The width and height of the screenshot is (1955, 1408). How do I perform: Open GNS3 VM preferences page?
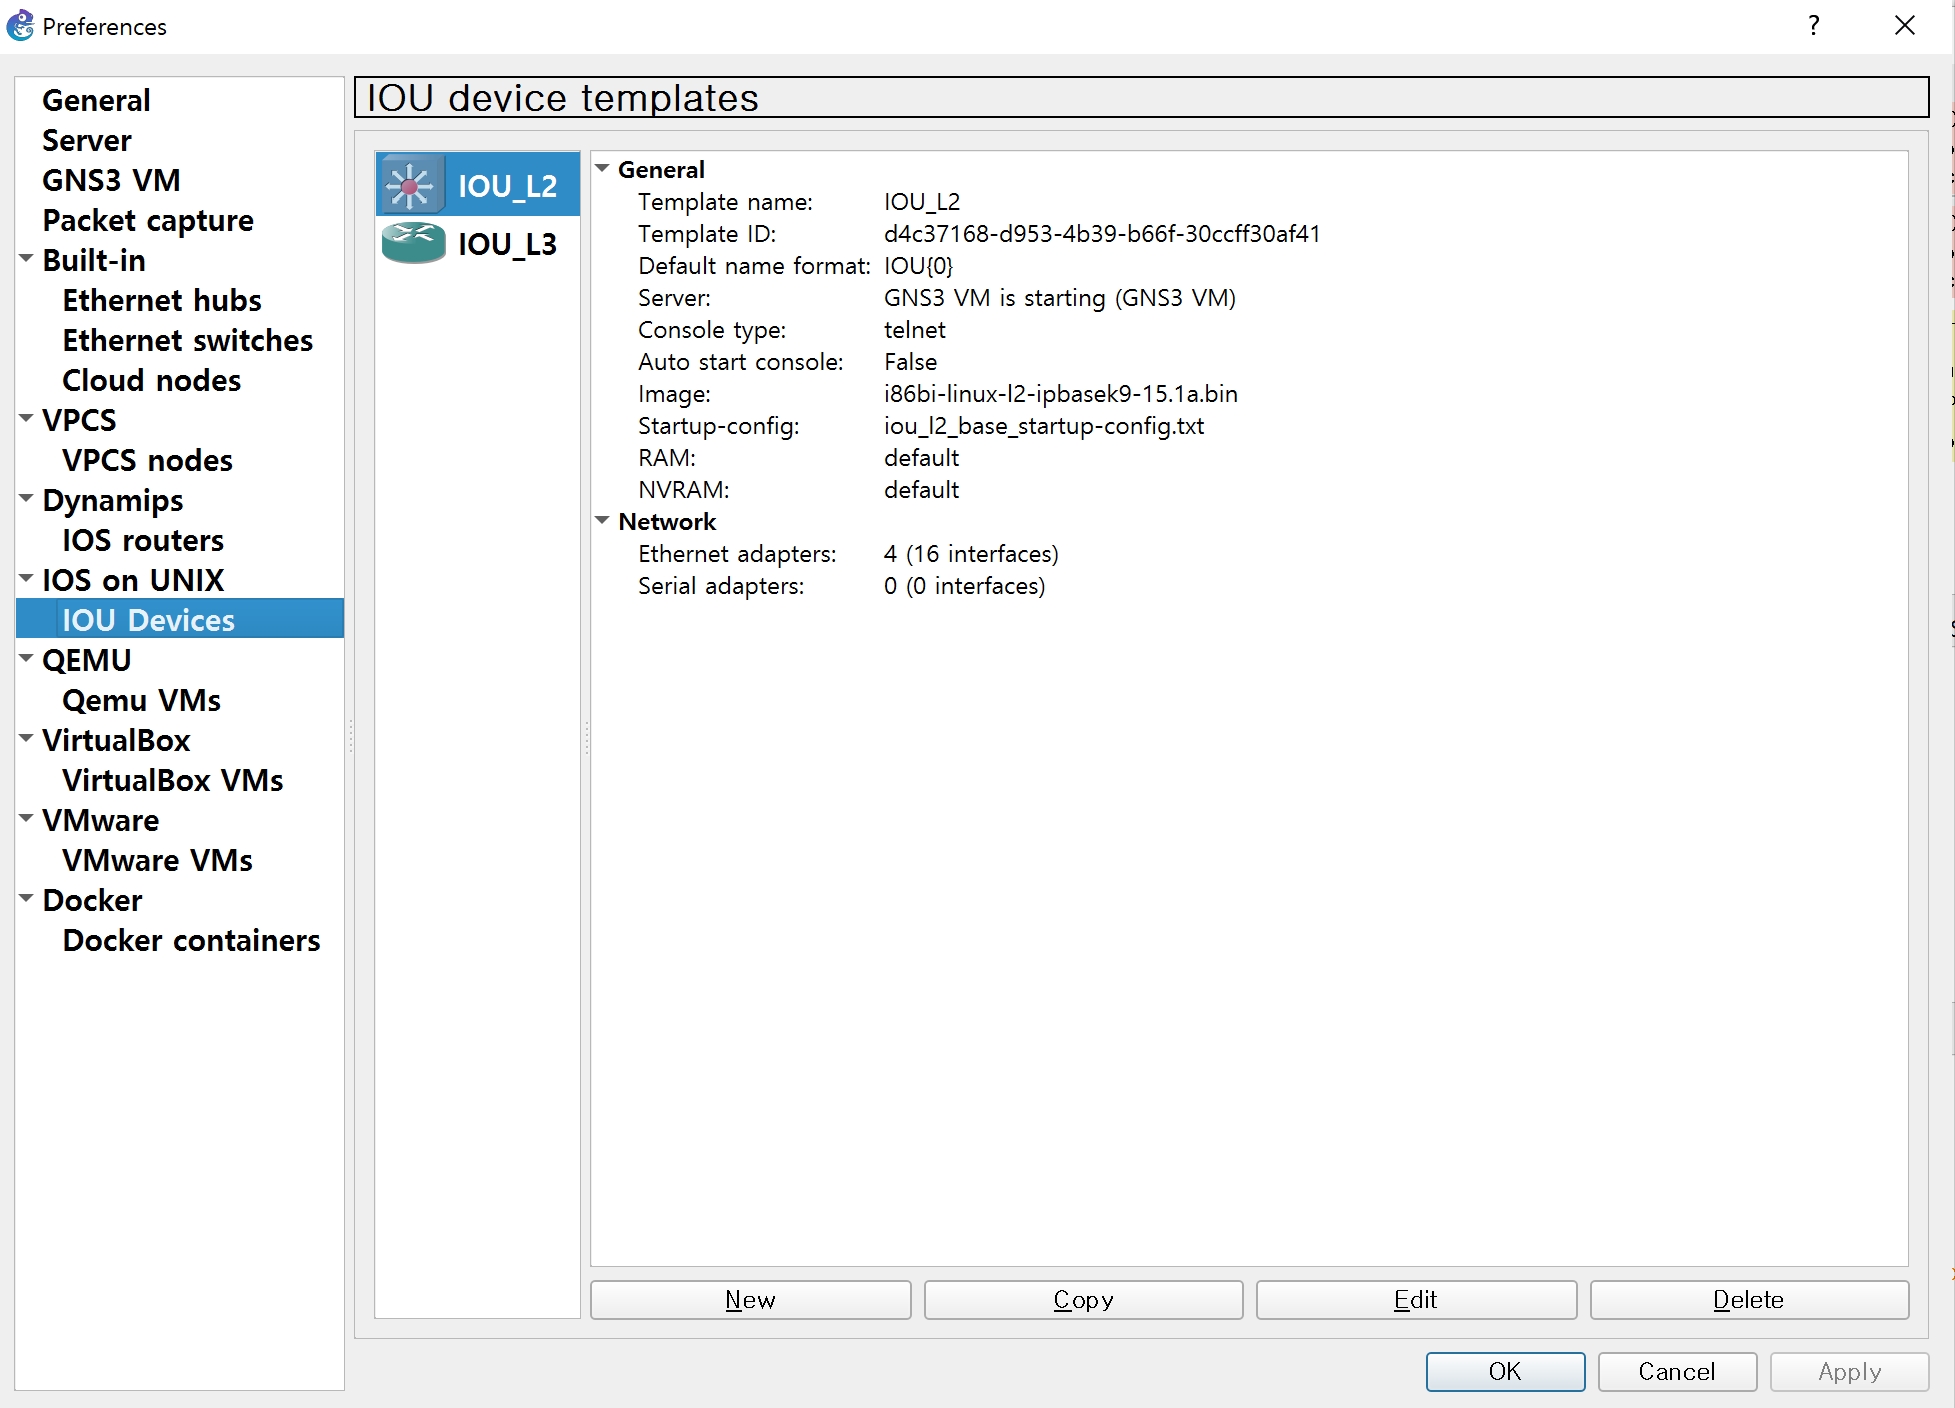click(111, 180)
